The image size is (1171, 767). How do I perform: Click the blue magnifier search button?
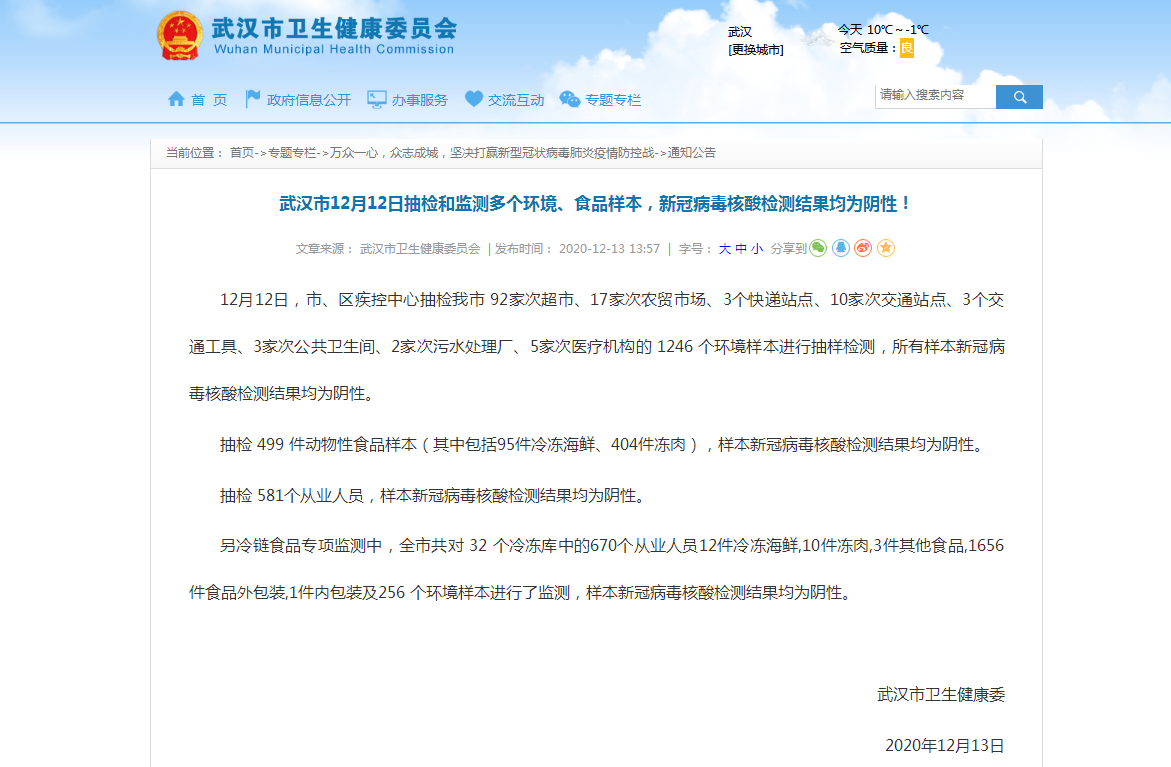click(1019, 96)
